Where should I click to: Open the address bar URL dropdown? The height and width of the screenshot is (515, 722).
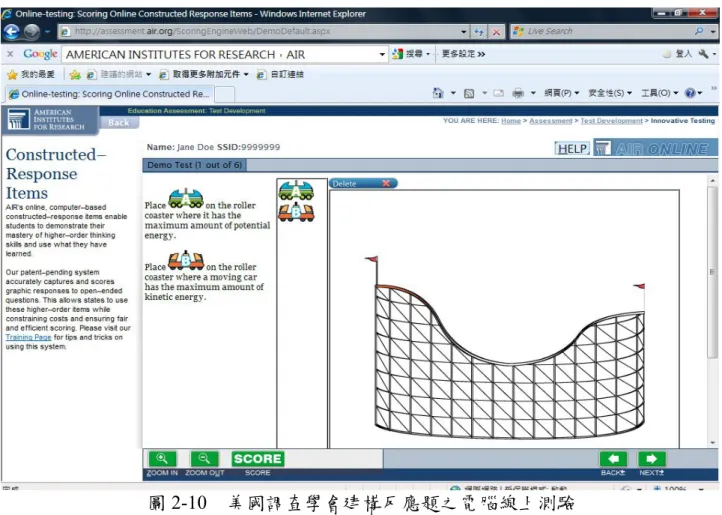(x=464, y=32)
